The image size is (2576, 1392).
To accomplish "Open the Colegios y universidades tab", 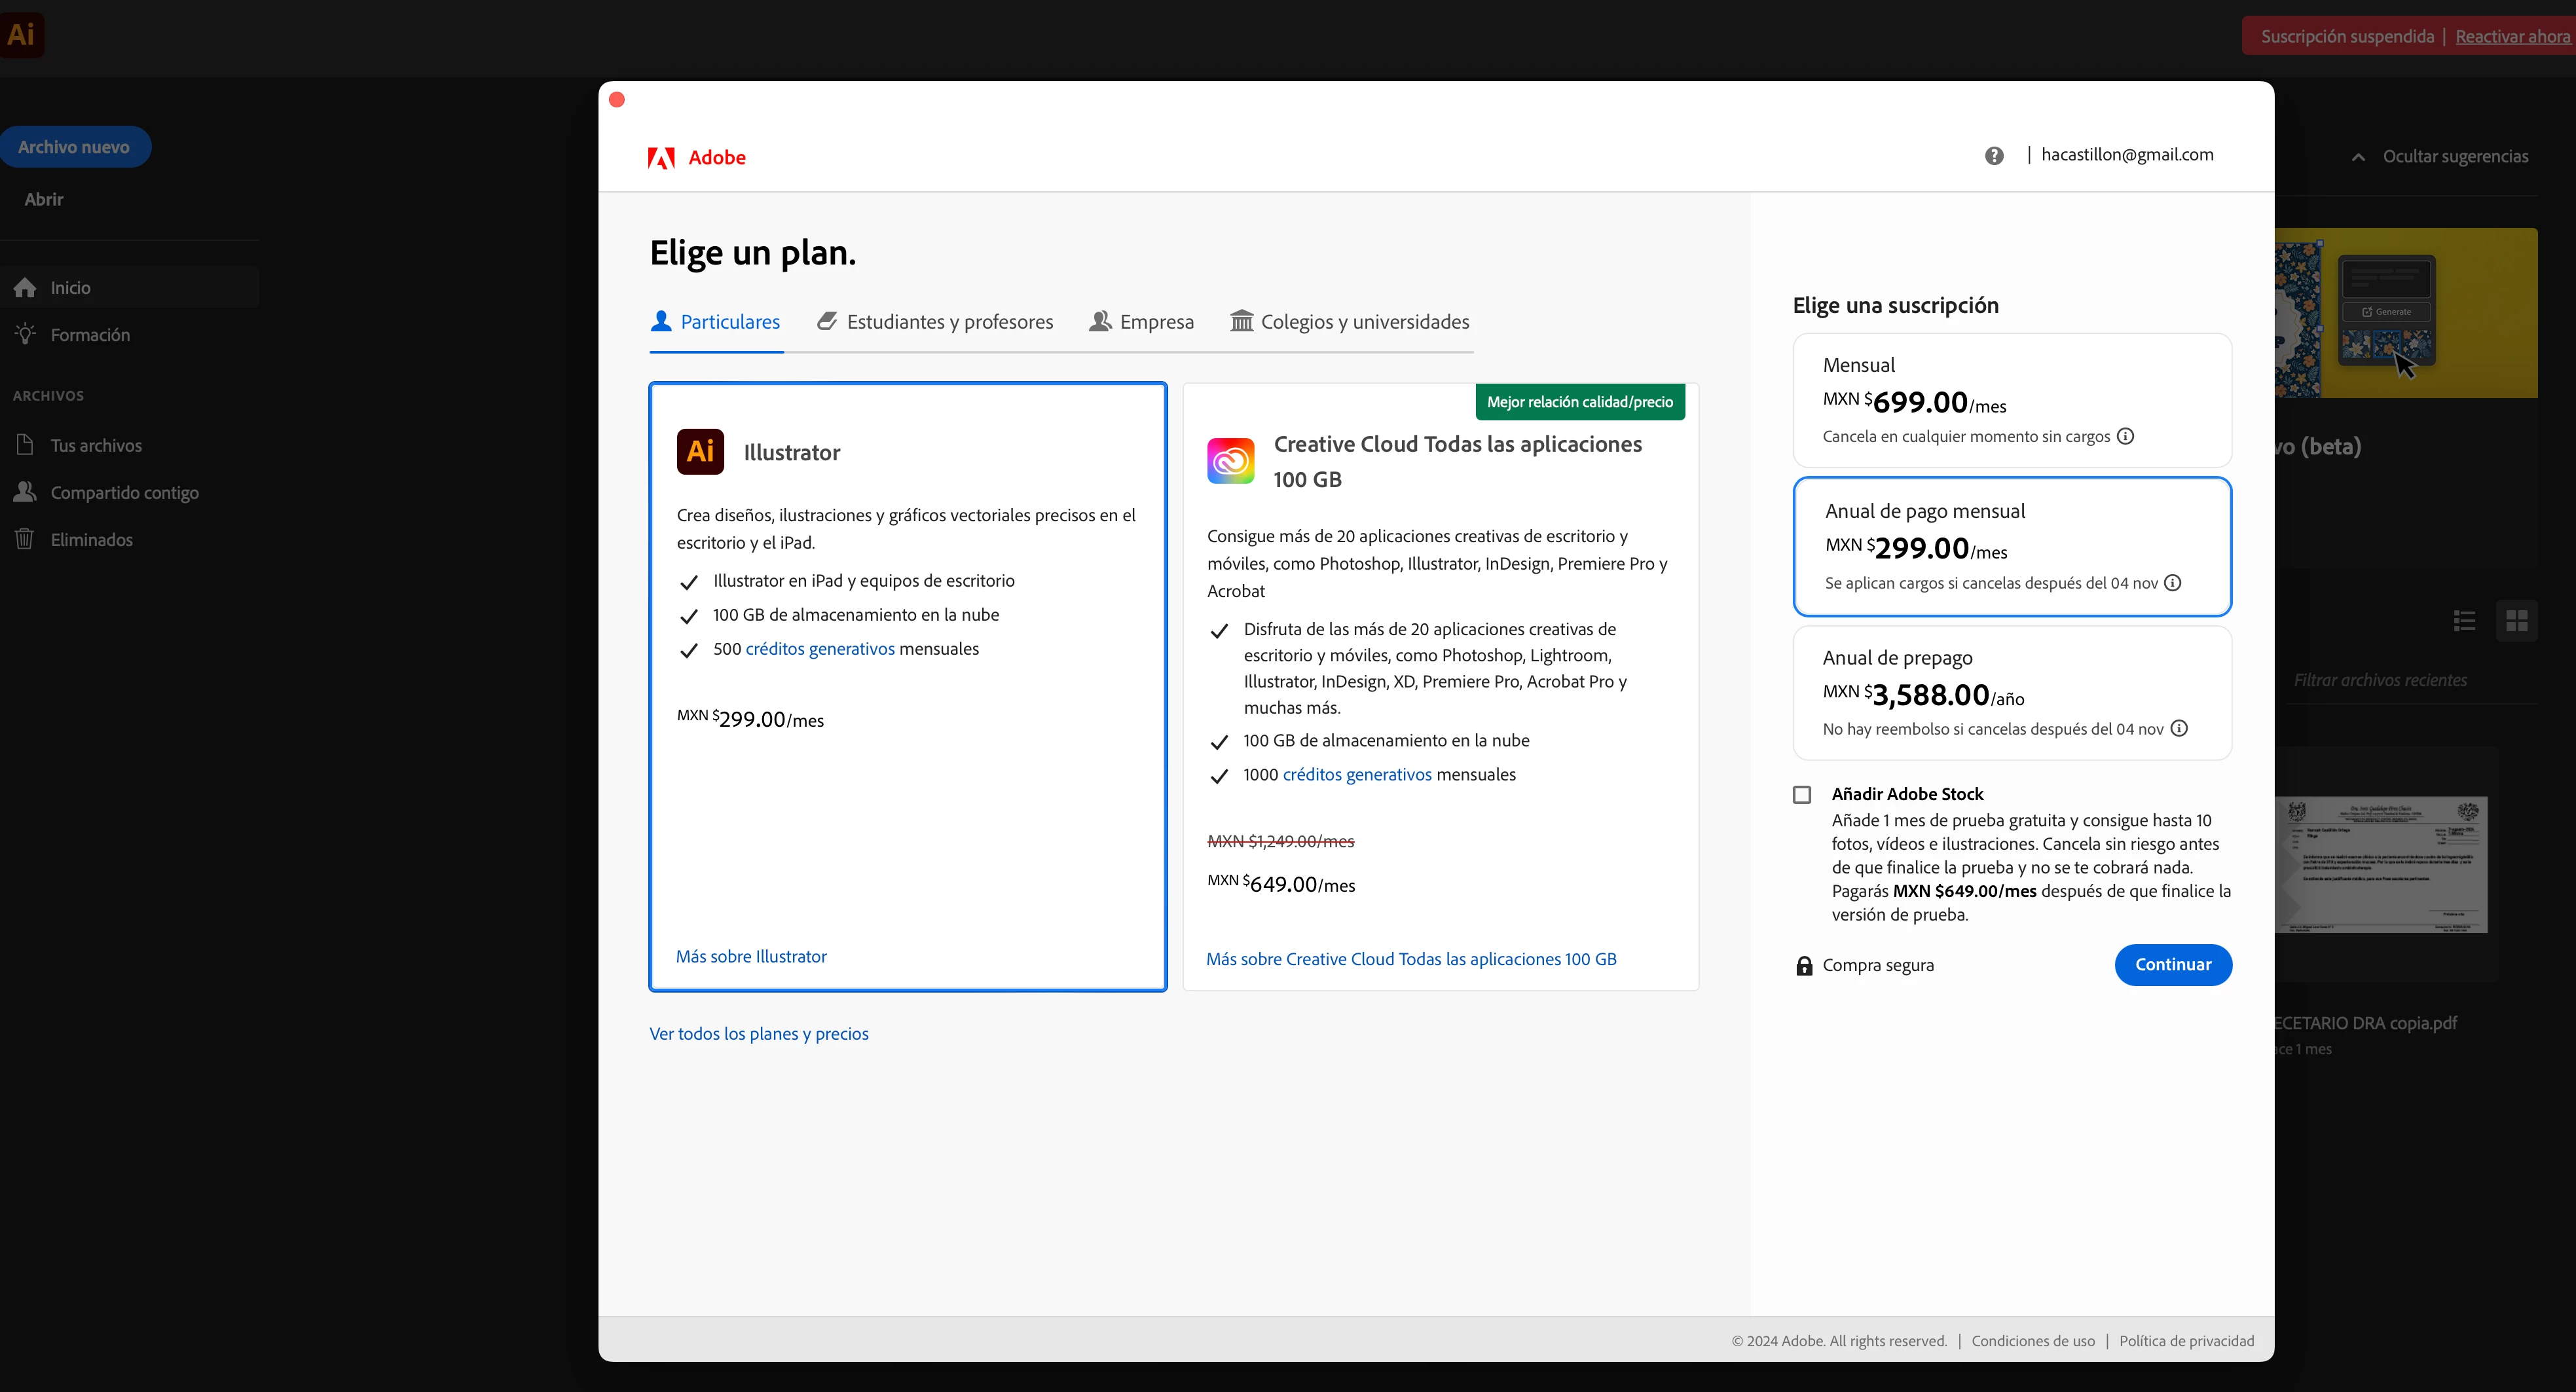I will pyautogui.click(x=1349, y=322).
